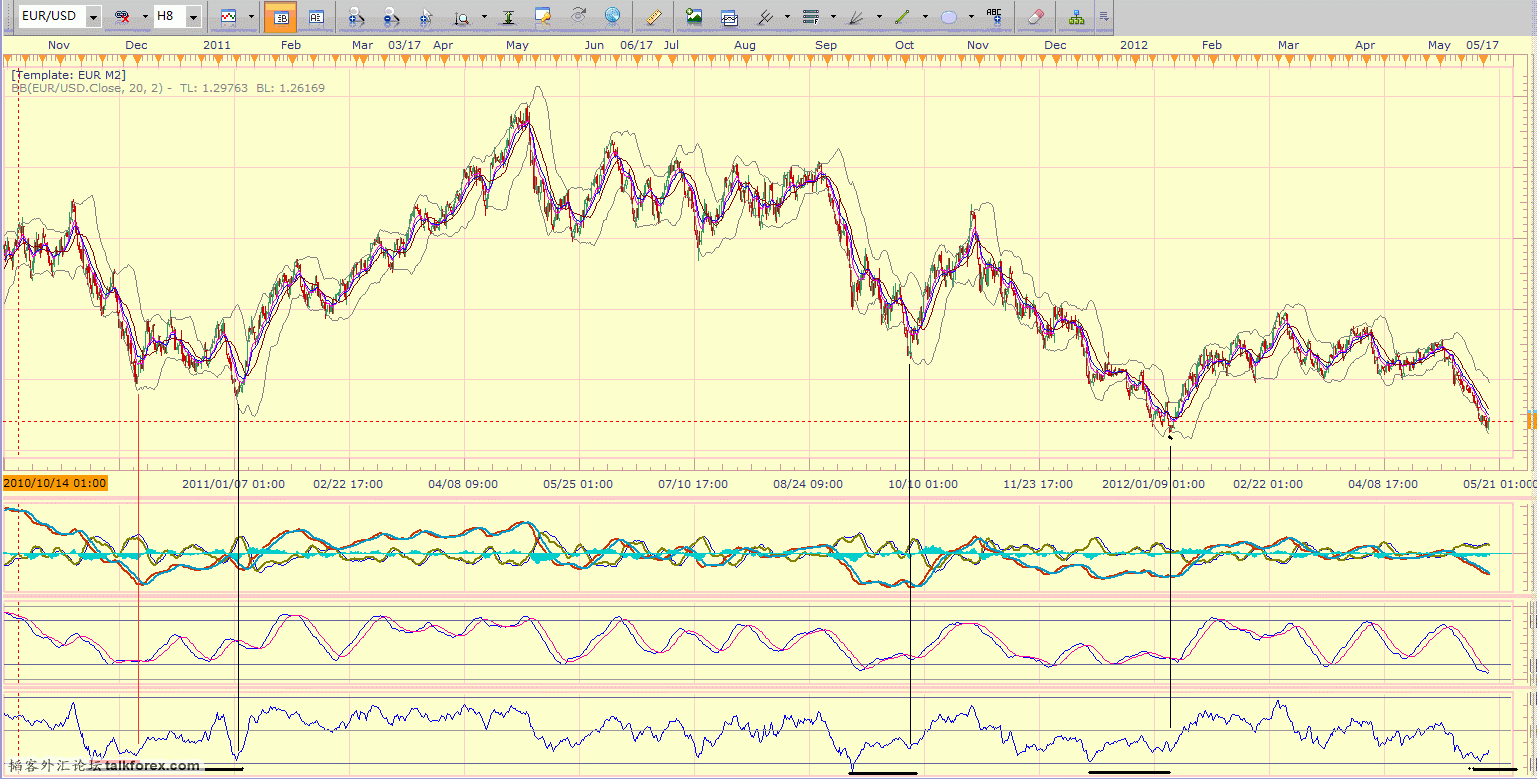Image resolution: width=1537 pixels, height=779 pixels.
Task: Click the vertical zoom magnifier icon
Action: pyautogui.click(x=462, y=17)
